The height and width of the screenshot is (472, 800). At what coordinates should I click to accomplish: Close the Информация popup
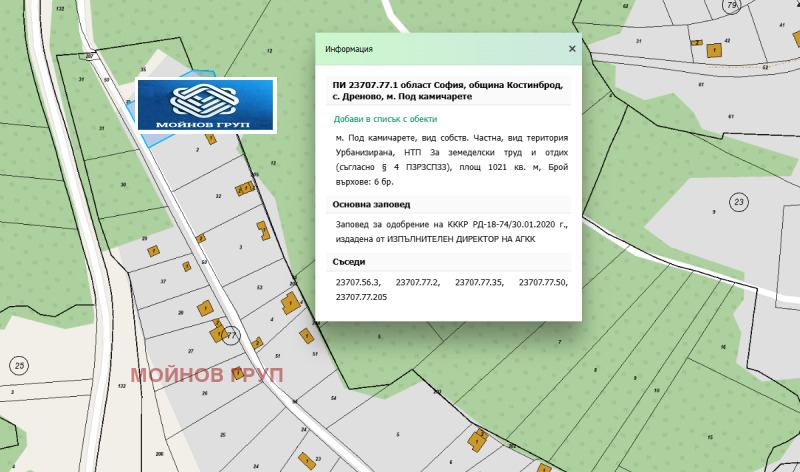pyautogui.click(x=572, y=48)
